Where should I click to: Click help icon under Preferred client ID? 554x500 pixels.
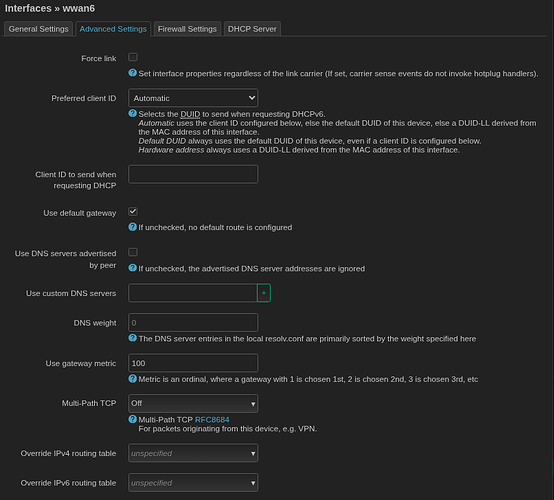(x=132, y=113)
